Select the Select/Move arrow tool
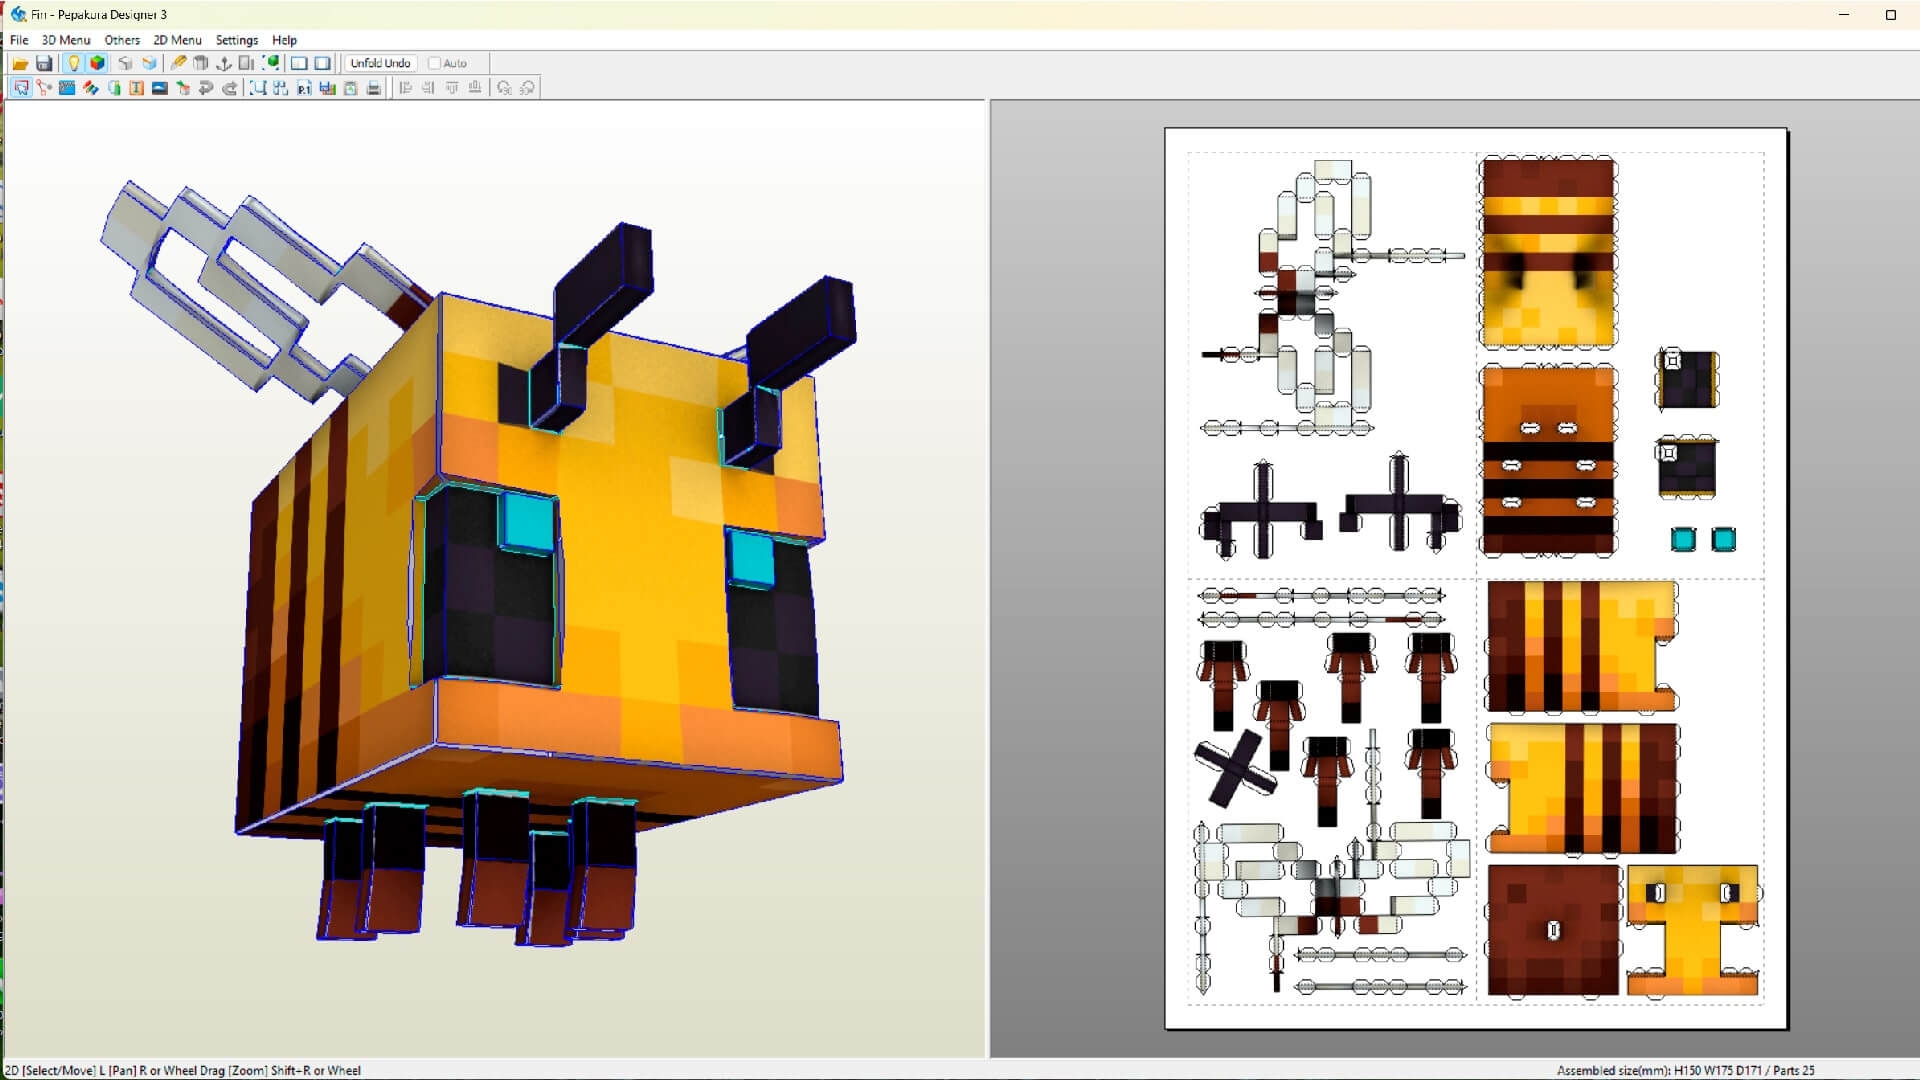1920x1080 pixels. (x=21, y=88)
